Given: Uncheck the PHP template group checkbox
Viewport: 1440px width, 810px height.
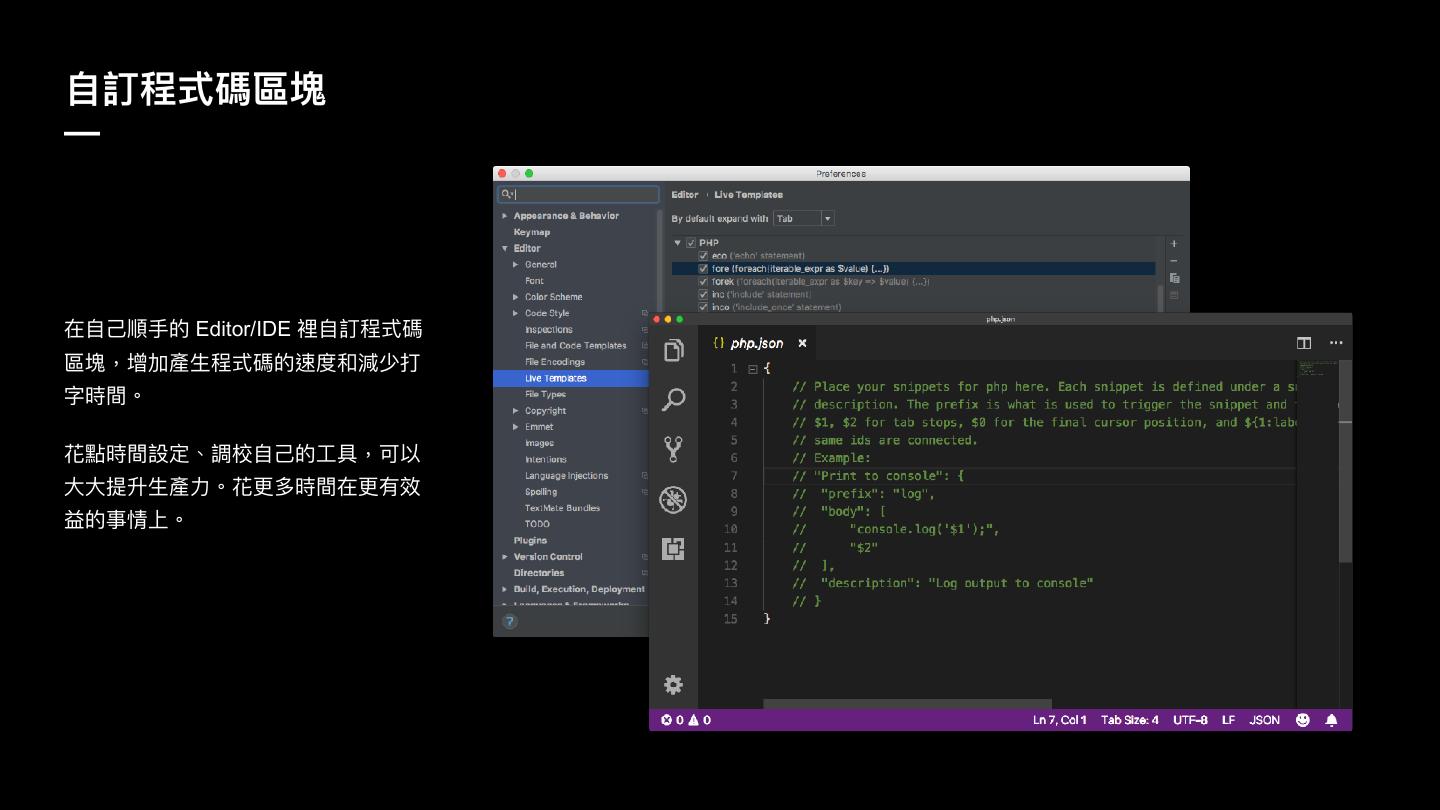Looking at the screenshot, I should [691, 243].
